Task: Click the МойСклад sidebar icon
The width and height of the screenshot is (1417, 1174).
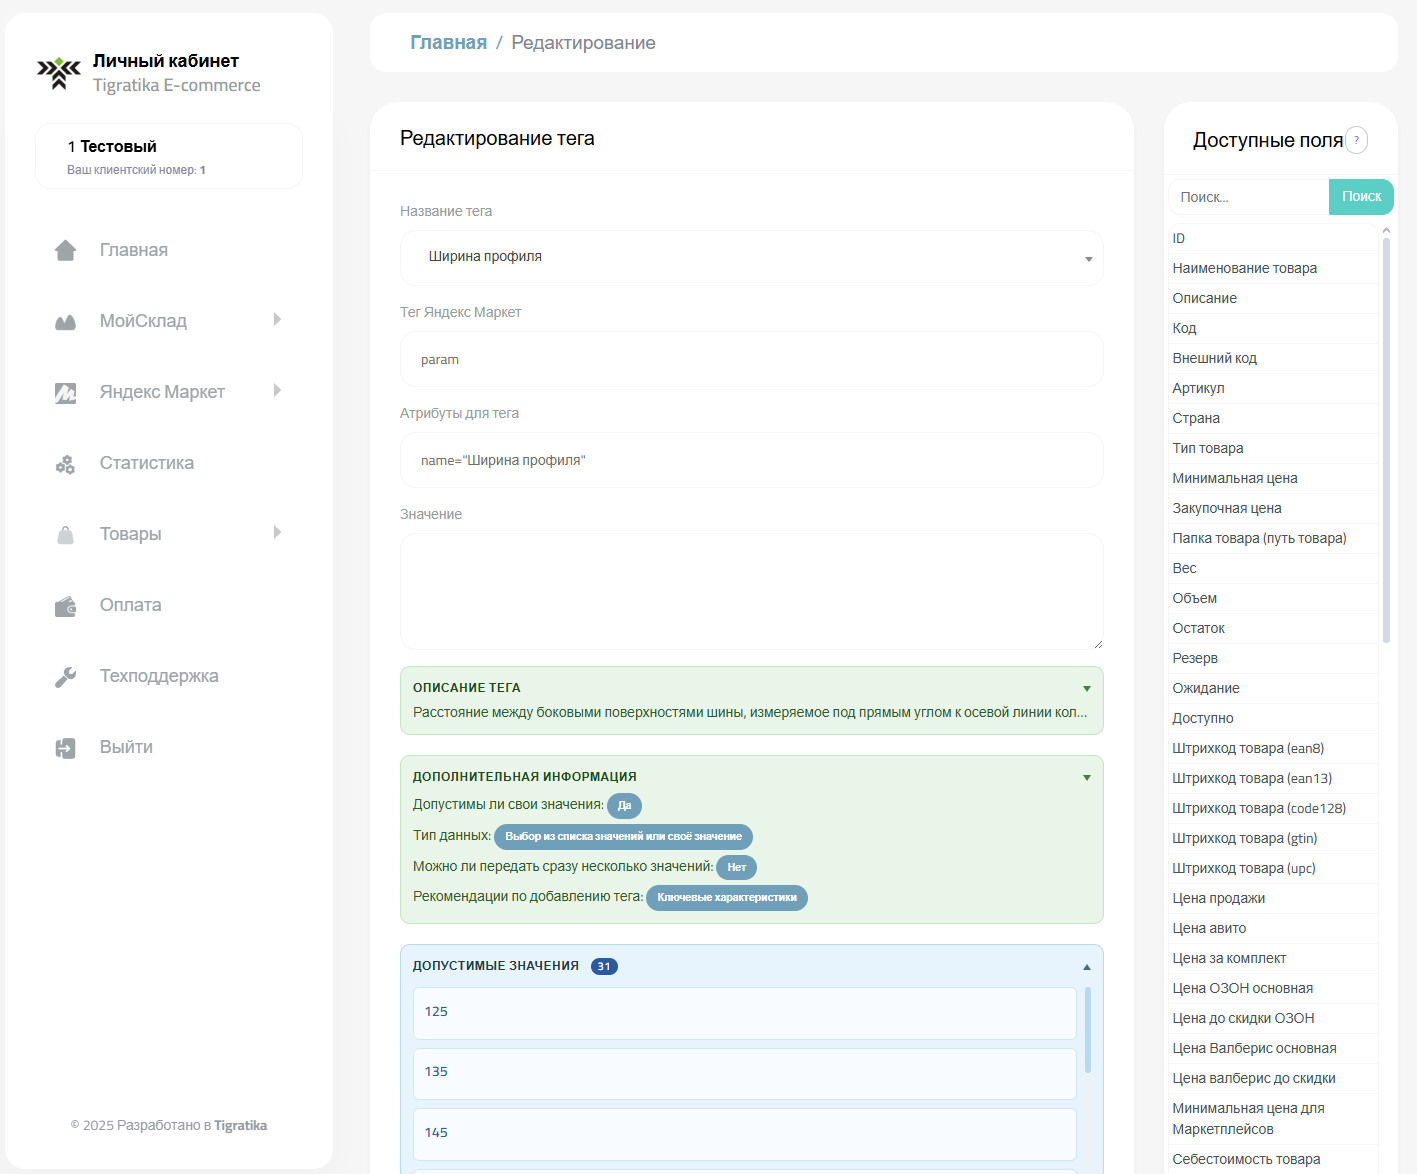Action: coord(65,322)
